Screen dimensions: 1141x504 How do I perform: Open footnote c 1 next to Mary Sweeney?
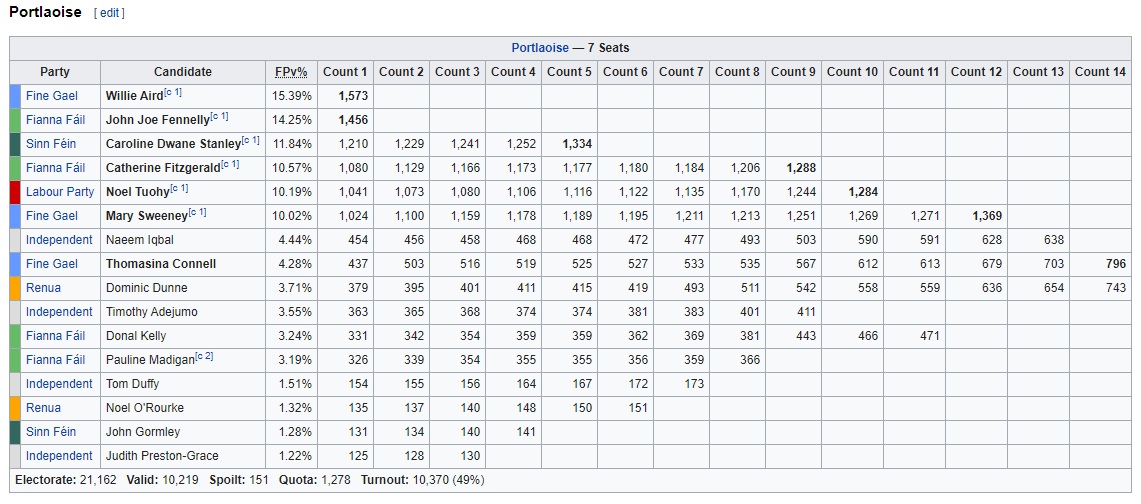point(197,212)
